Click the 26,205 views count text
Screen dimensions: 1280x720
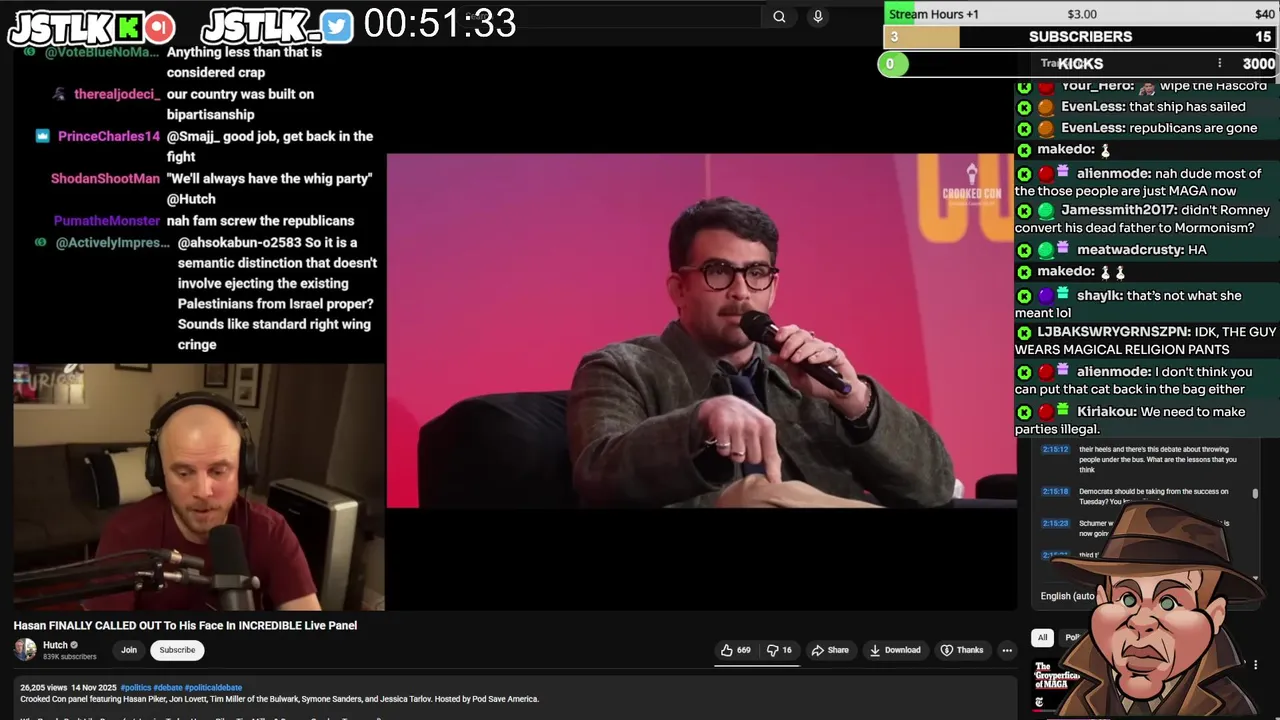tap(42, 687)
